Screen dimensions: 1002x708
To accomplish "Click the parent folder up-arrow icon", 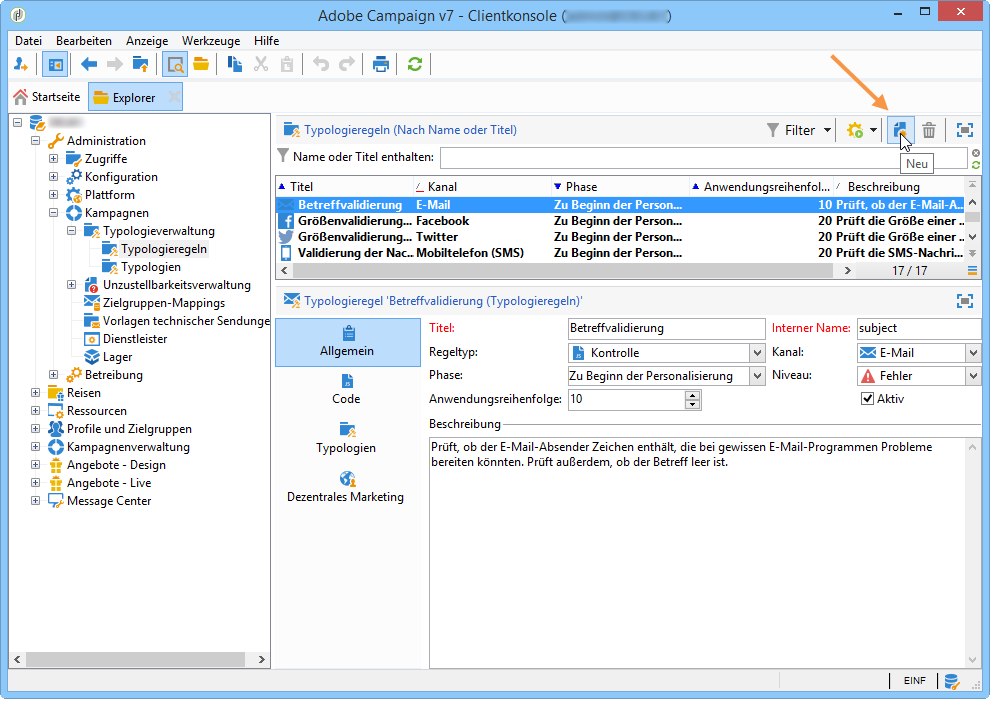I will point(140,65).
